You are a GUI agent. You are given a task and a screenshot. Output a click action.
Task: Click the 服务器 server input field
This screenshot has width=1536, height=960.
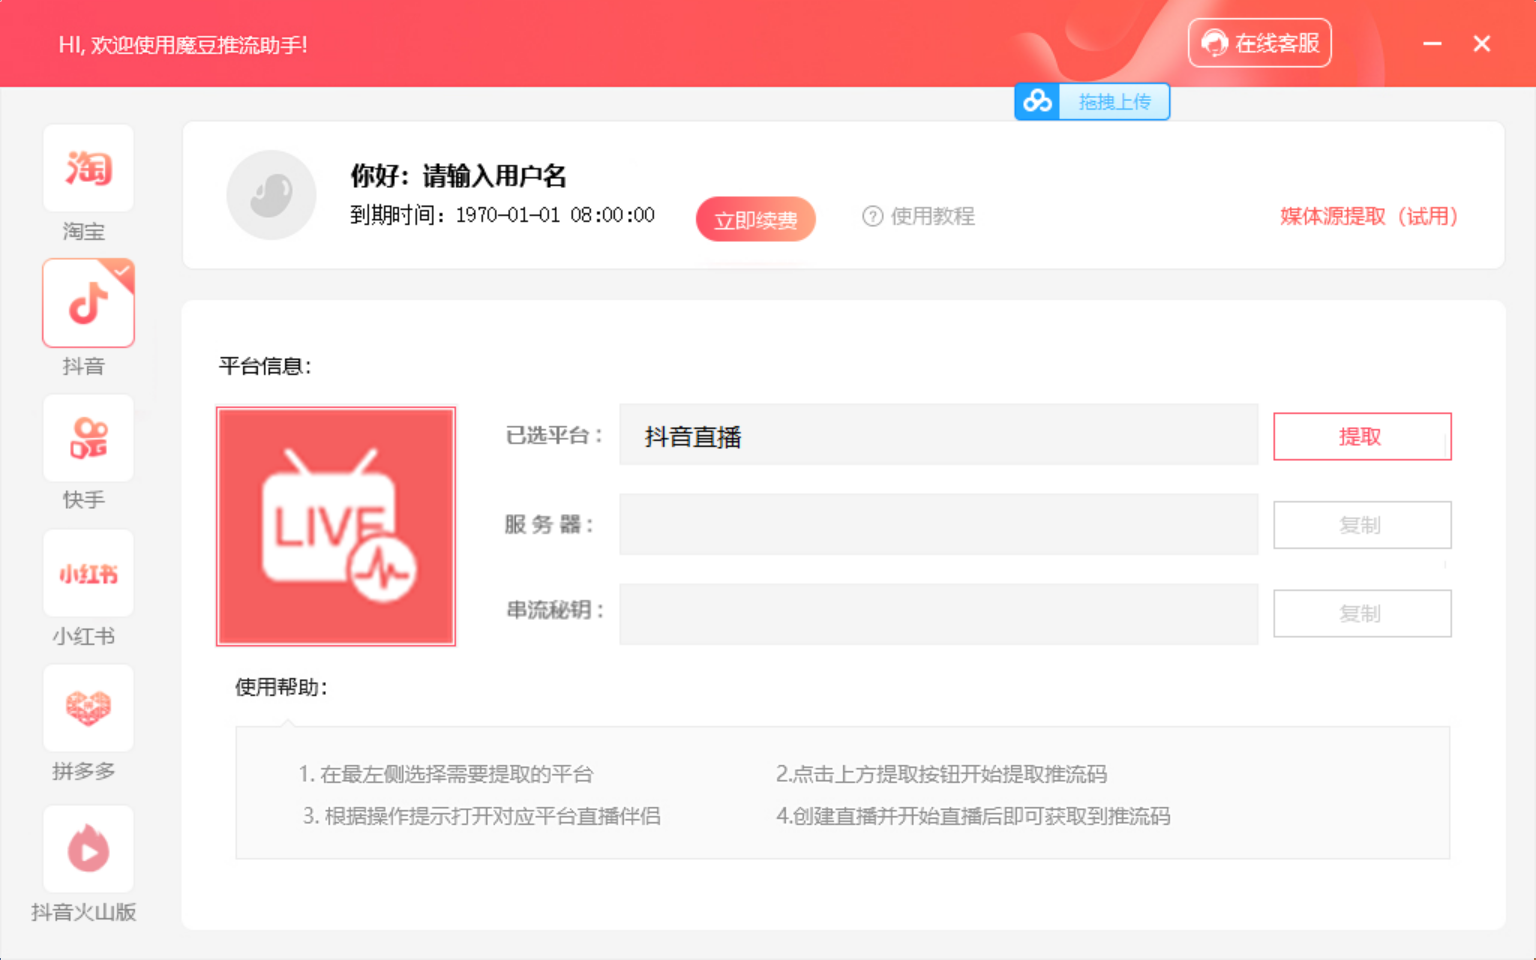point(938,524)
